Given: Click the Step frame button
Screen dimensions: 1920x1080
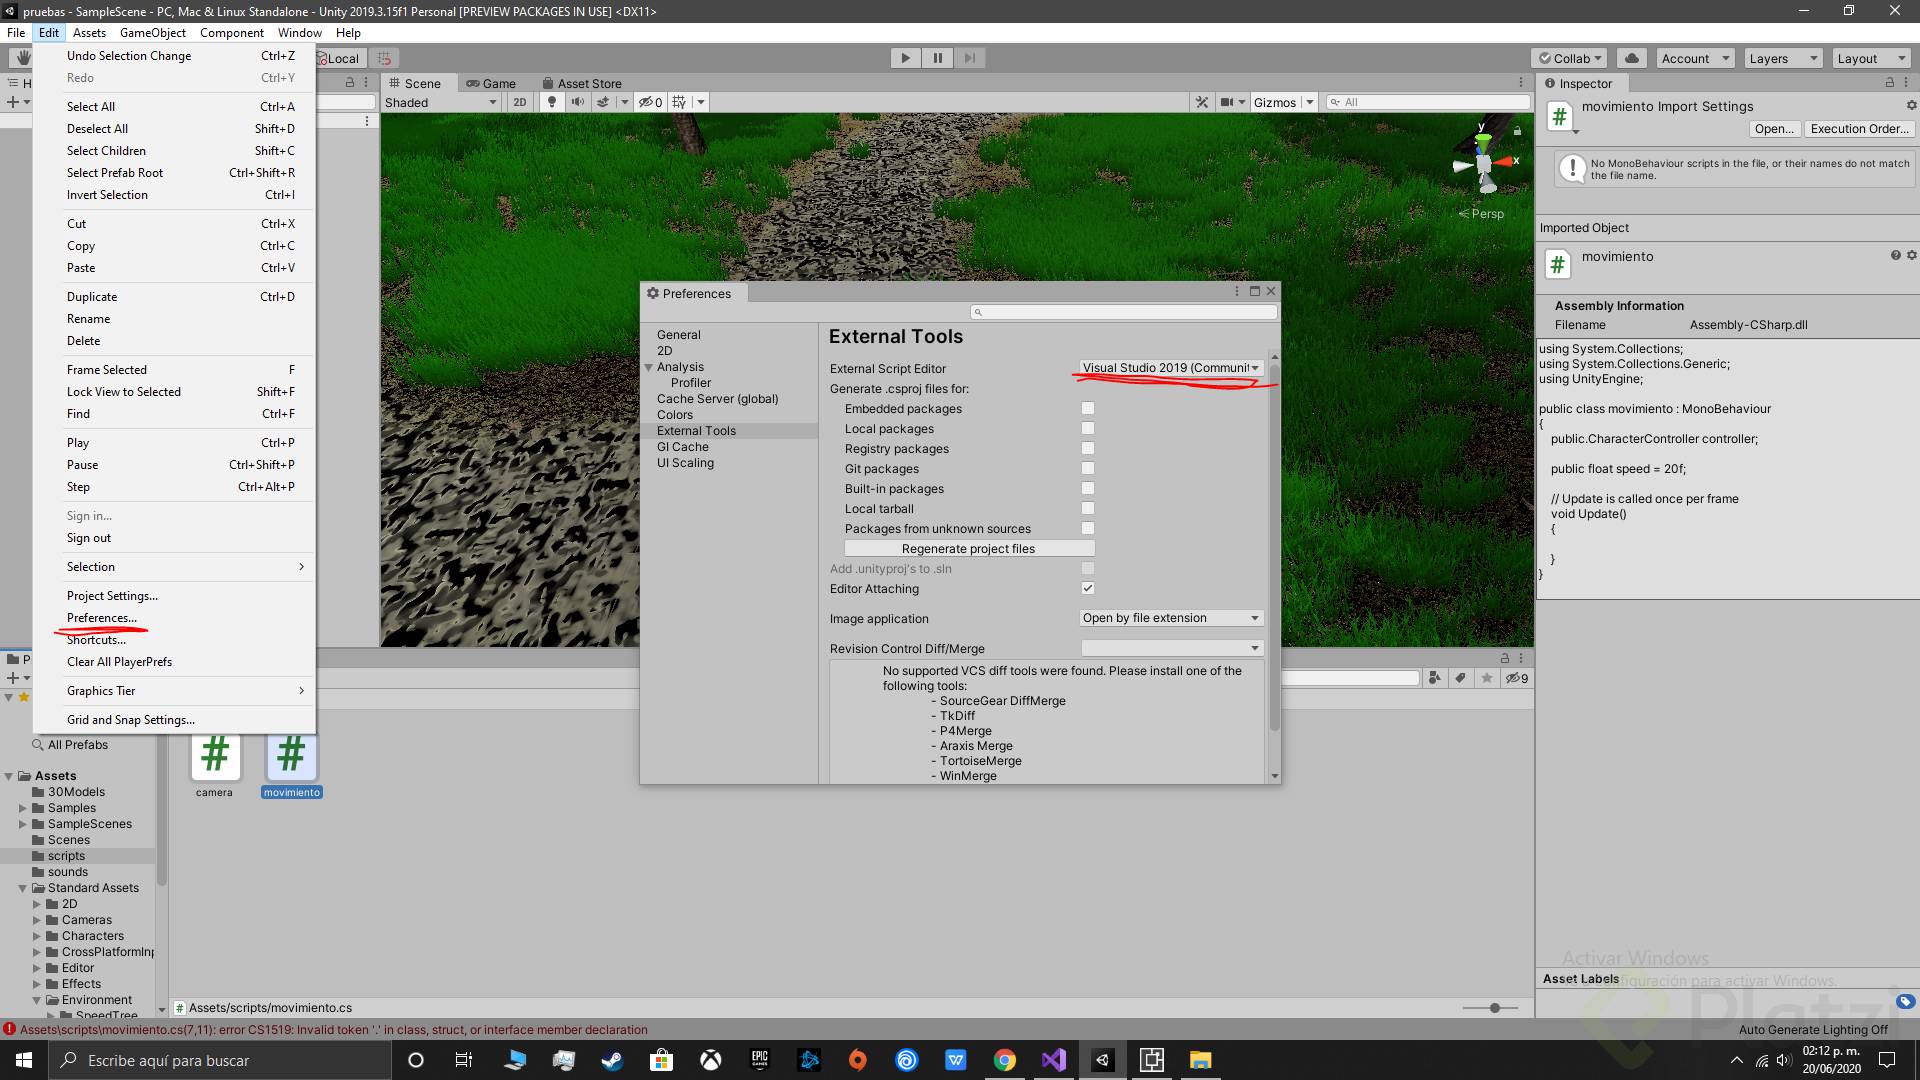Looking at the screenshot, I should 969,58.
